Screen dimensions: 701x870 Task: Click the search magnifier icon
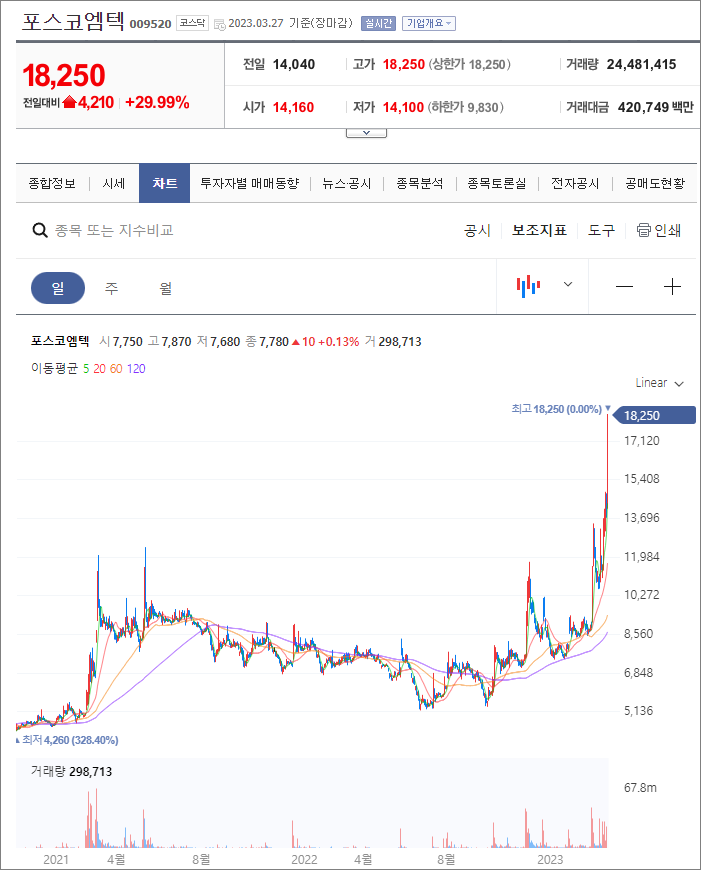pyautogui.click(x=40, y=230)
